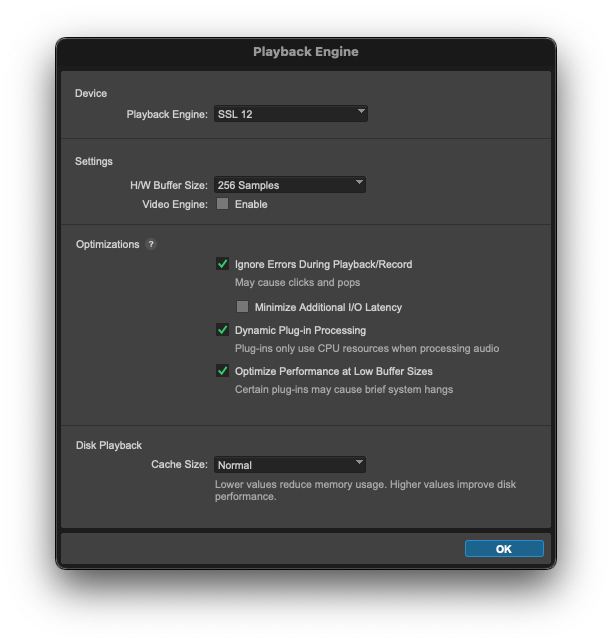
Task: Toggle Optimize Performance at Low Buffer Sizes
Action: click(222, 371)
